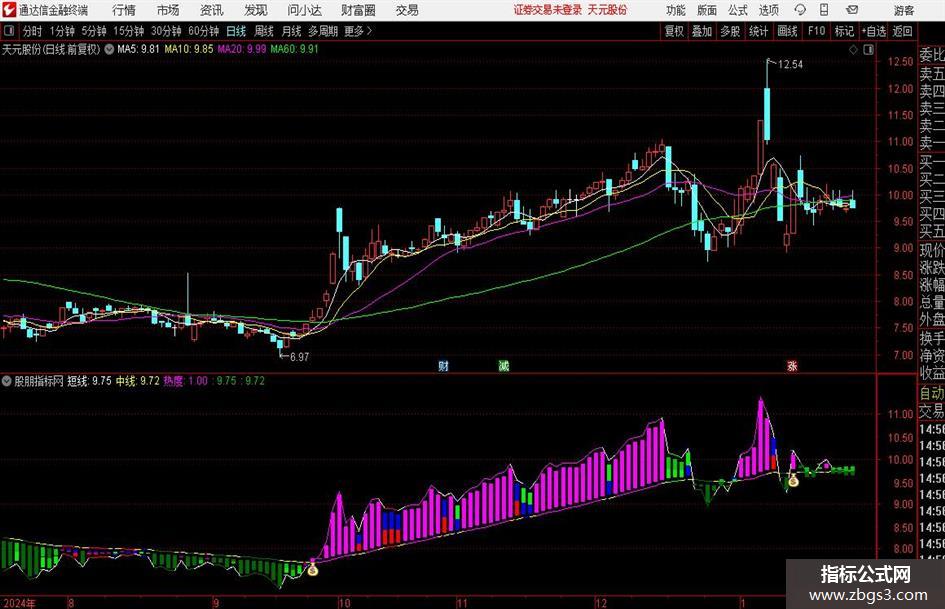945x609 pixels.
Task: Click the MA20: 9.99 label
Action: (x=242, y=49)
